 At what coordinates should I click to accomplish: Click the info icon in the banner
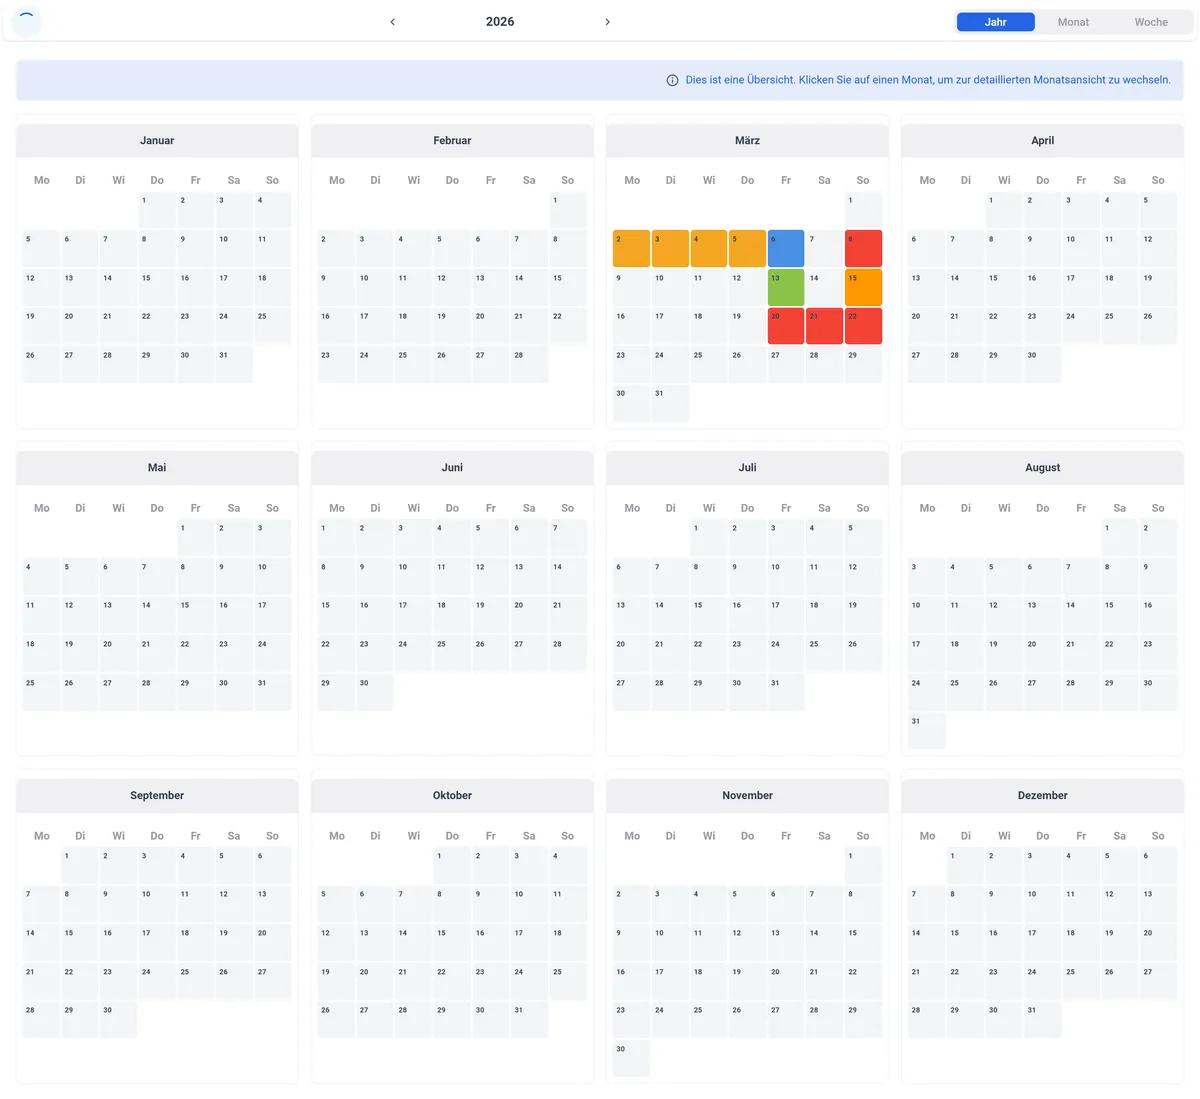tap(672, 80)
